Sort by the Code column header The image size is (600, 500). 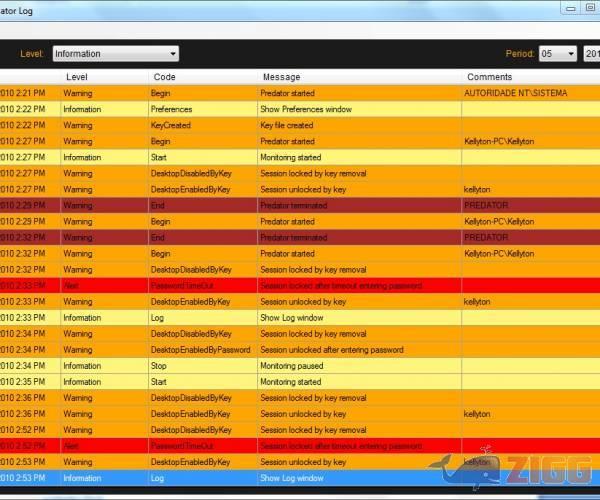[164, 77]
